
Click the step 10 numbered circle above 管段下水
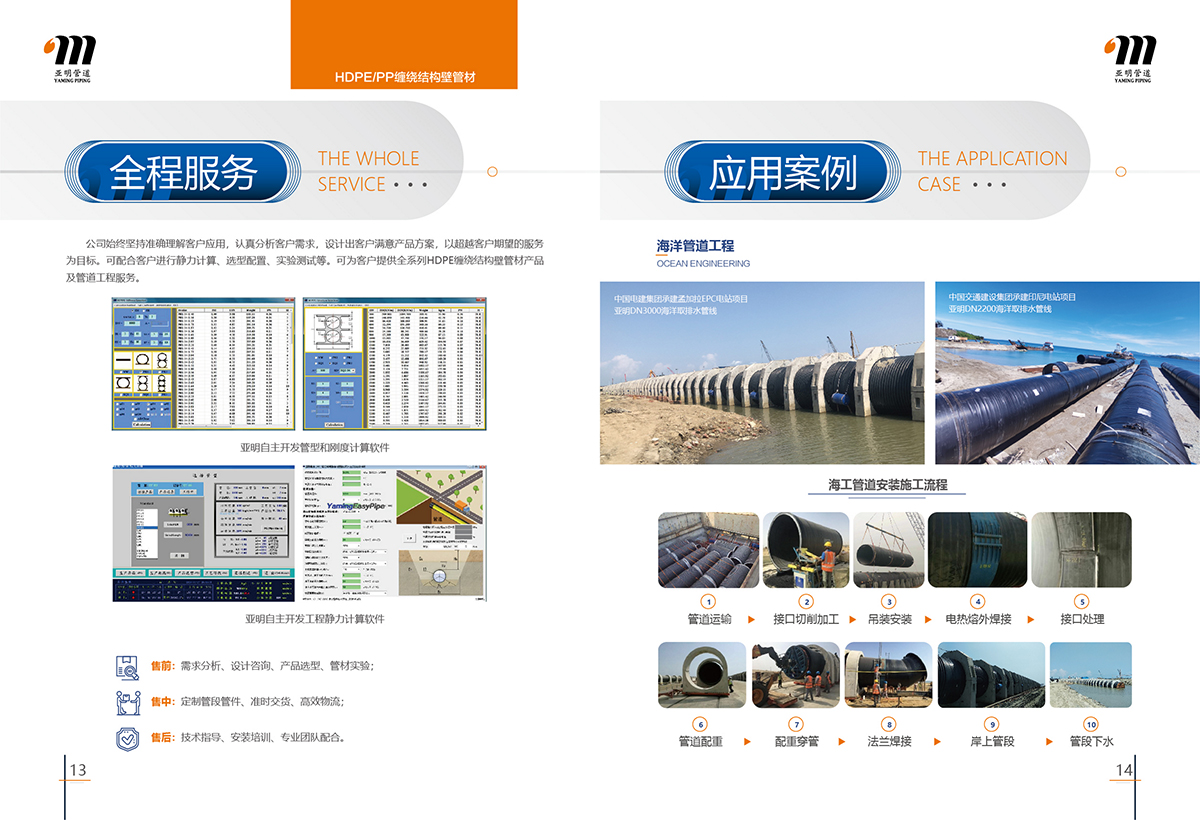pyautogui.click(x=1091, y=724)
